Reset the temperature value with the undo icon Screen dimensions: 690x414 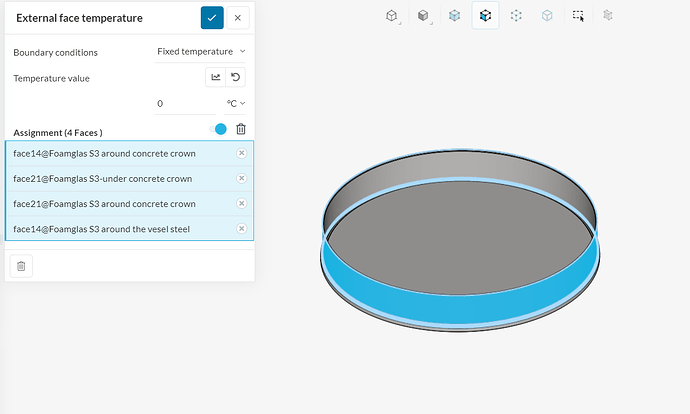coord(235,77)
